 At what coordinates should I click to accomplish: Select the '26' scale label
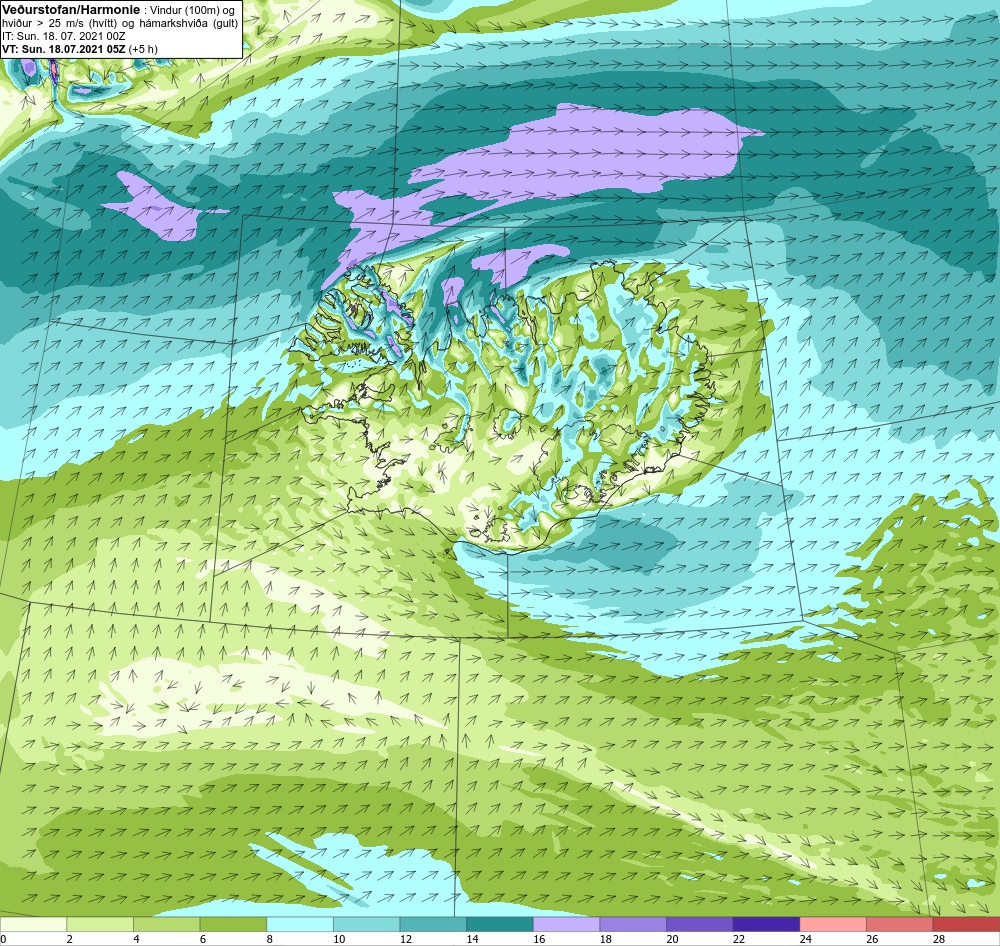tap(872, 939)
